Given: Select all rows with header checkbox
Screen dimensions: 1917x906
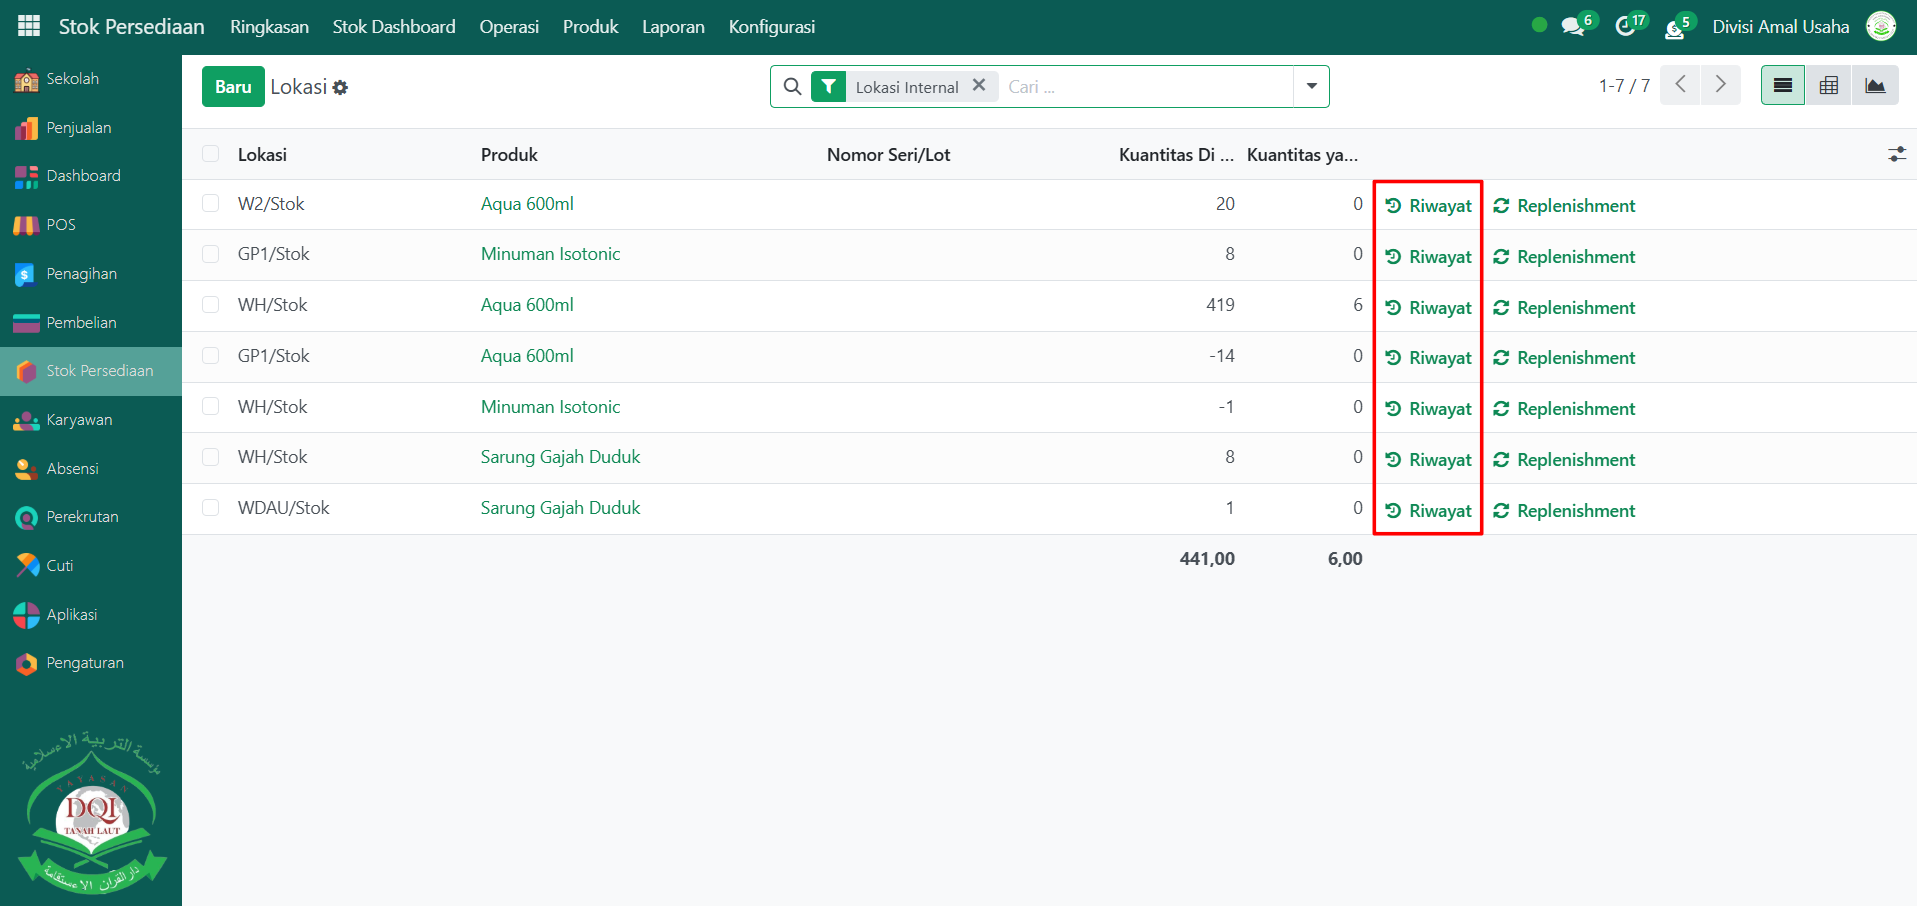Looking at the screenshot, I should click(x=210, y=154).
